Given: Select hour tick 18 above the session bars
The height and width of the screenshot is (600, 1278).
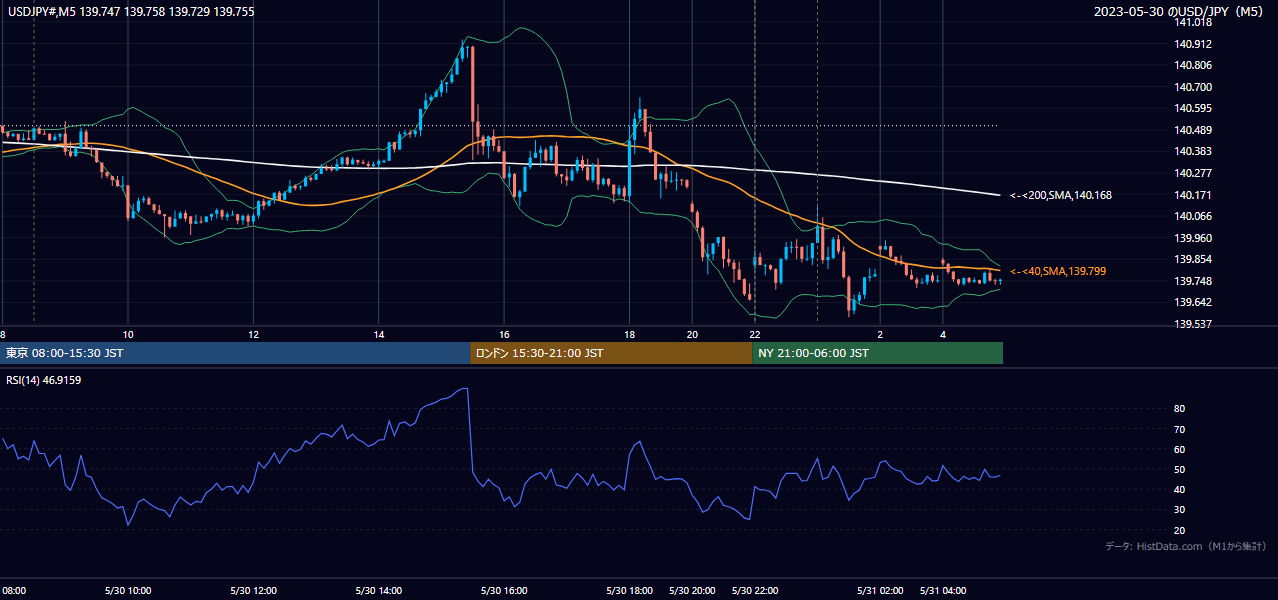Looking at the screenshot, I should pyautogui.click(x=630, y=334).
